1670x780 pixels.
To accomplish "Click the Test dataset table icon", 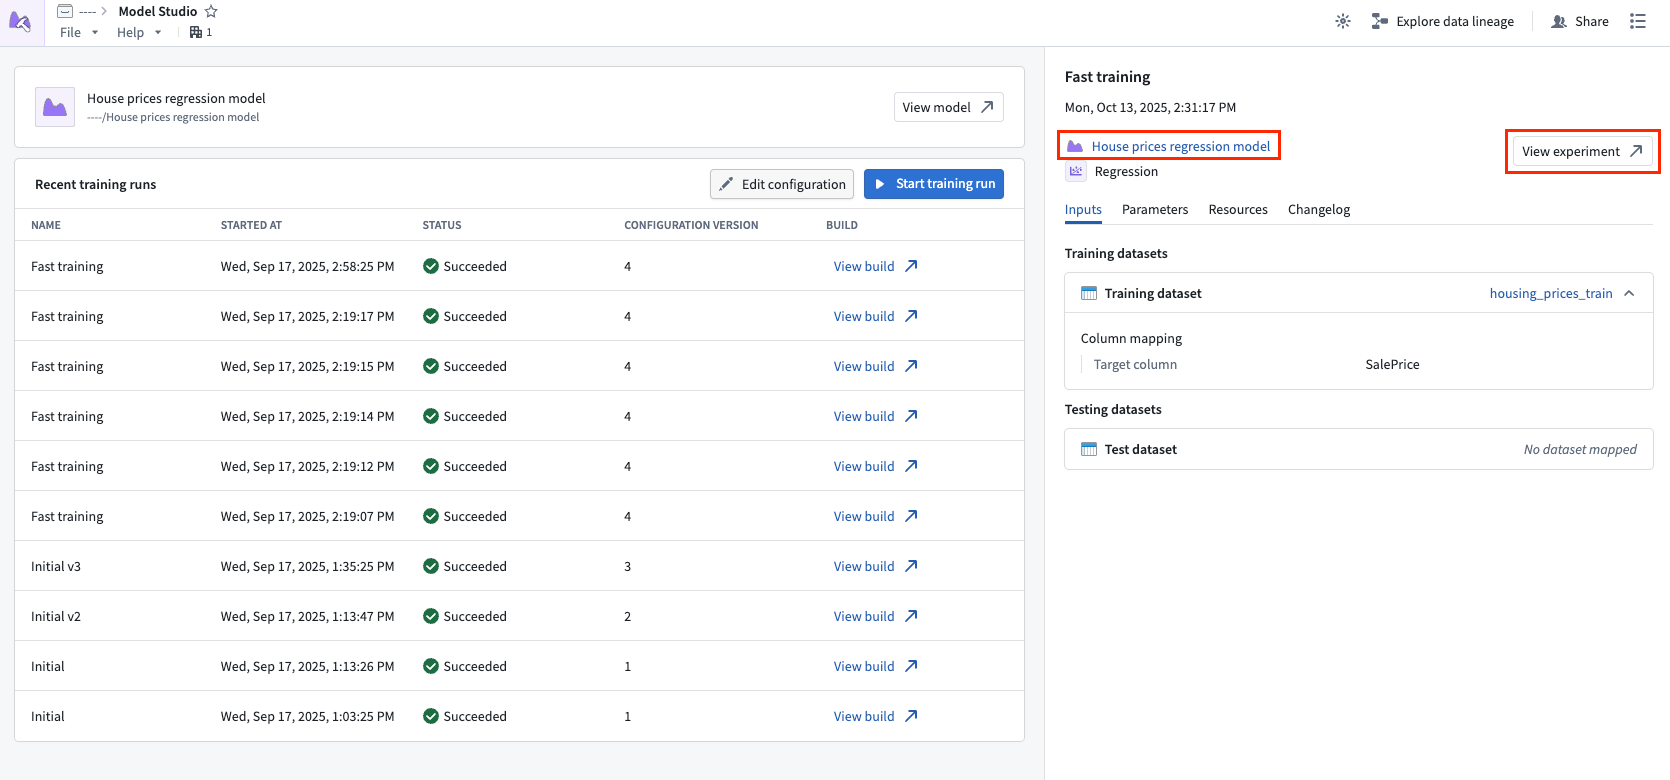I will (1089, 449).
